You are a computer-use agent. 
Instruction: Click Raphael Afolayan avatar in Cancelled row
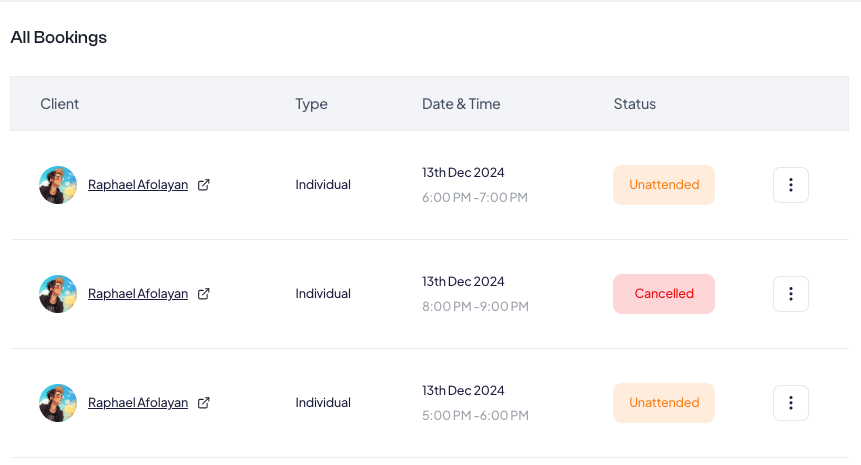point(58,294)
